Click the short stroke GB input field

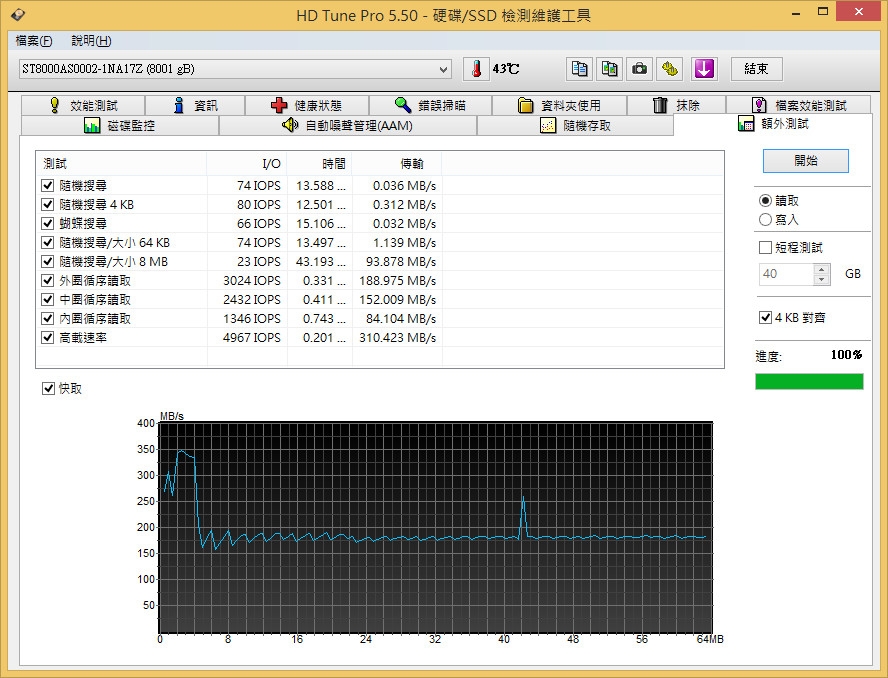[787, 274]
